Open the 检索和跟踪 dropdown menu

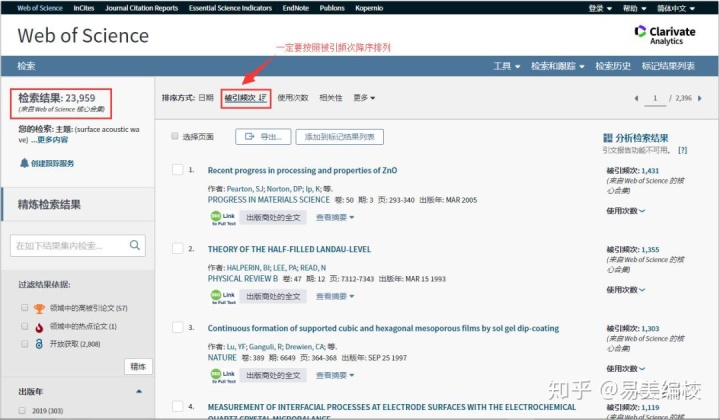point(557,66)
